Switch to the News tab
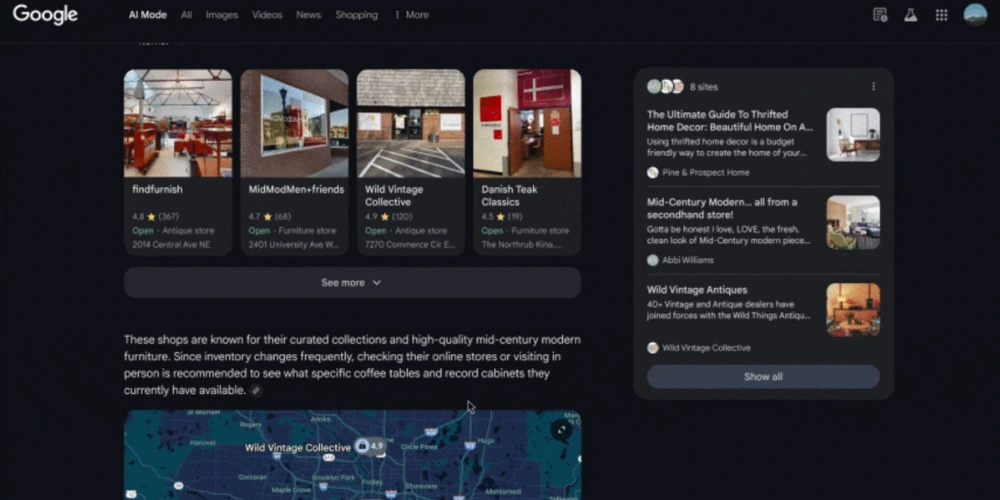 click(308, 15)
